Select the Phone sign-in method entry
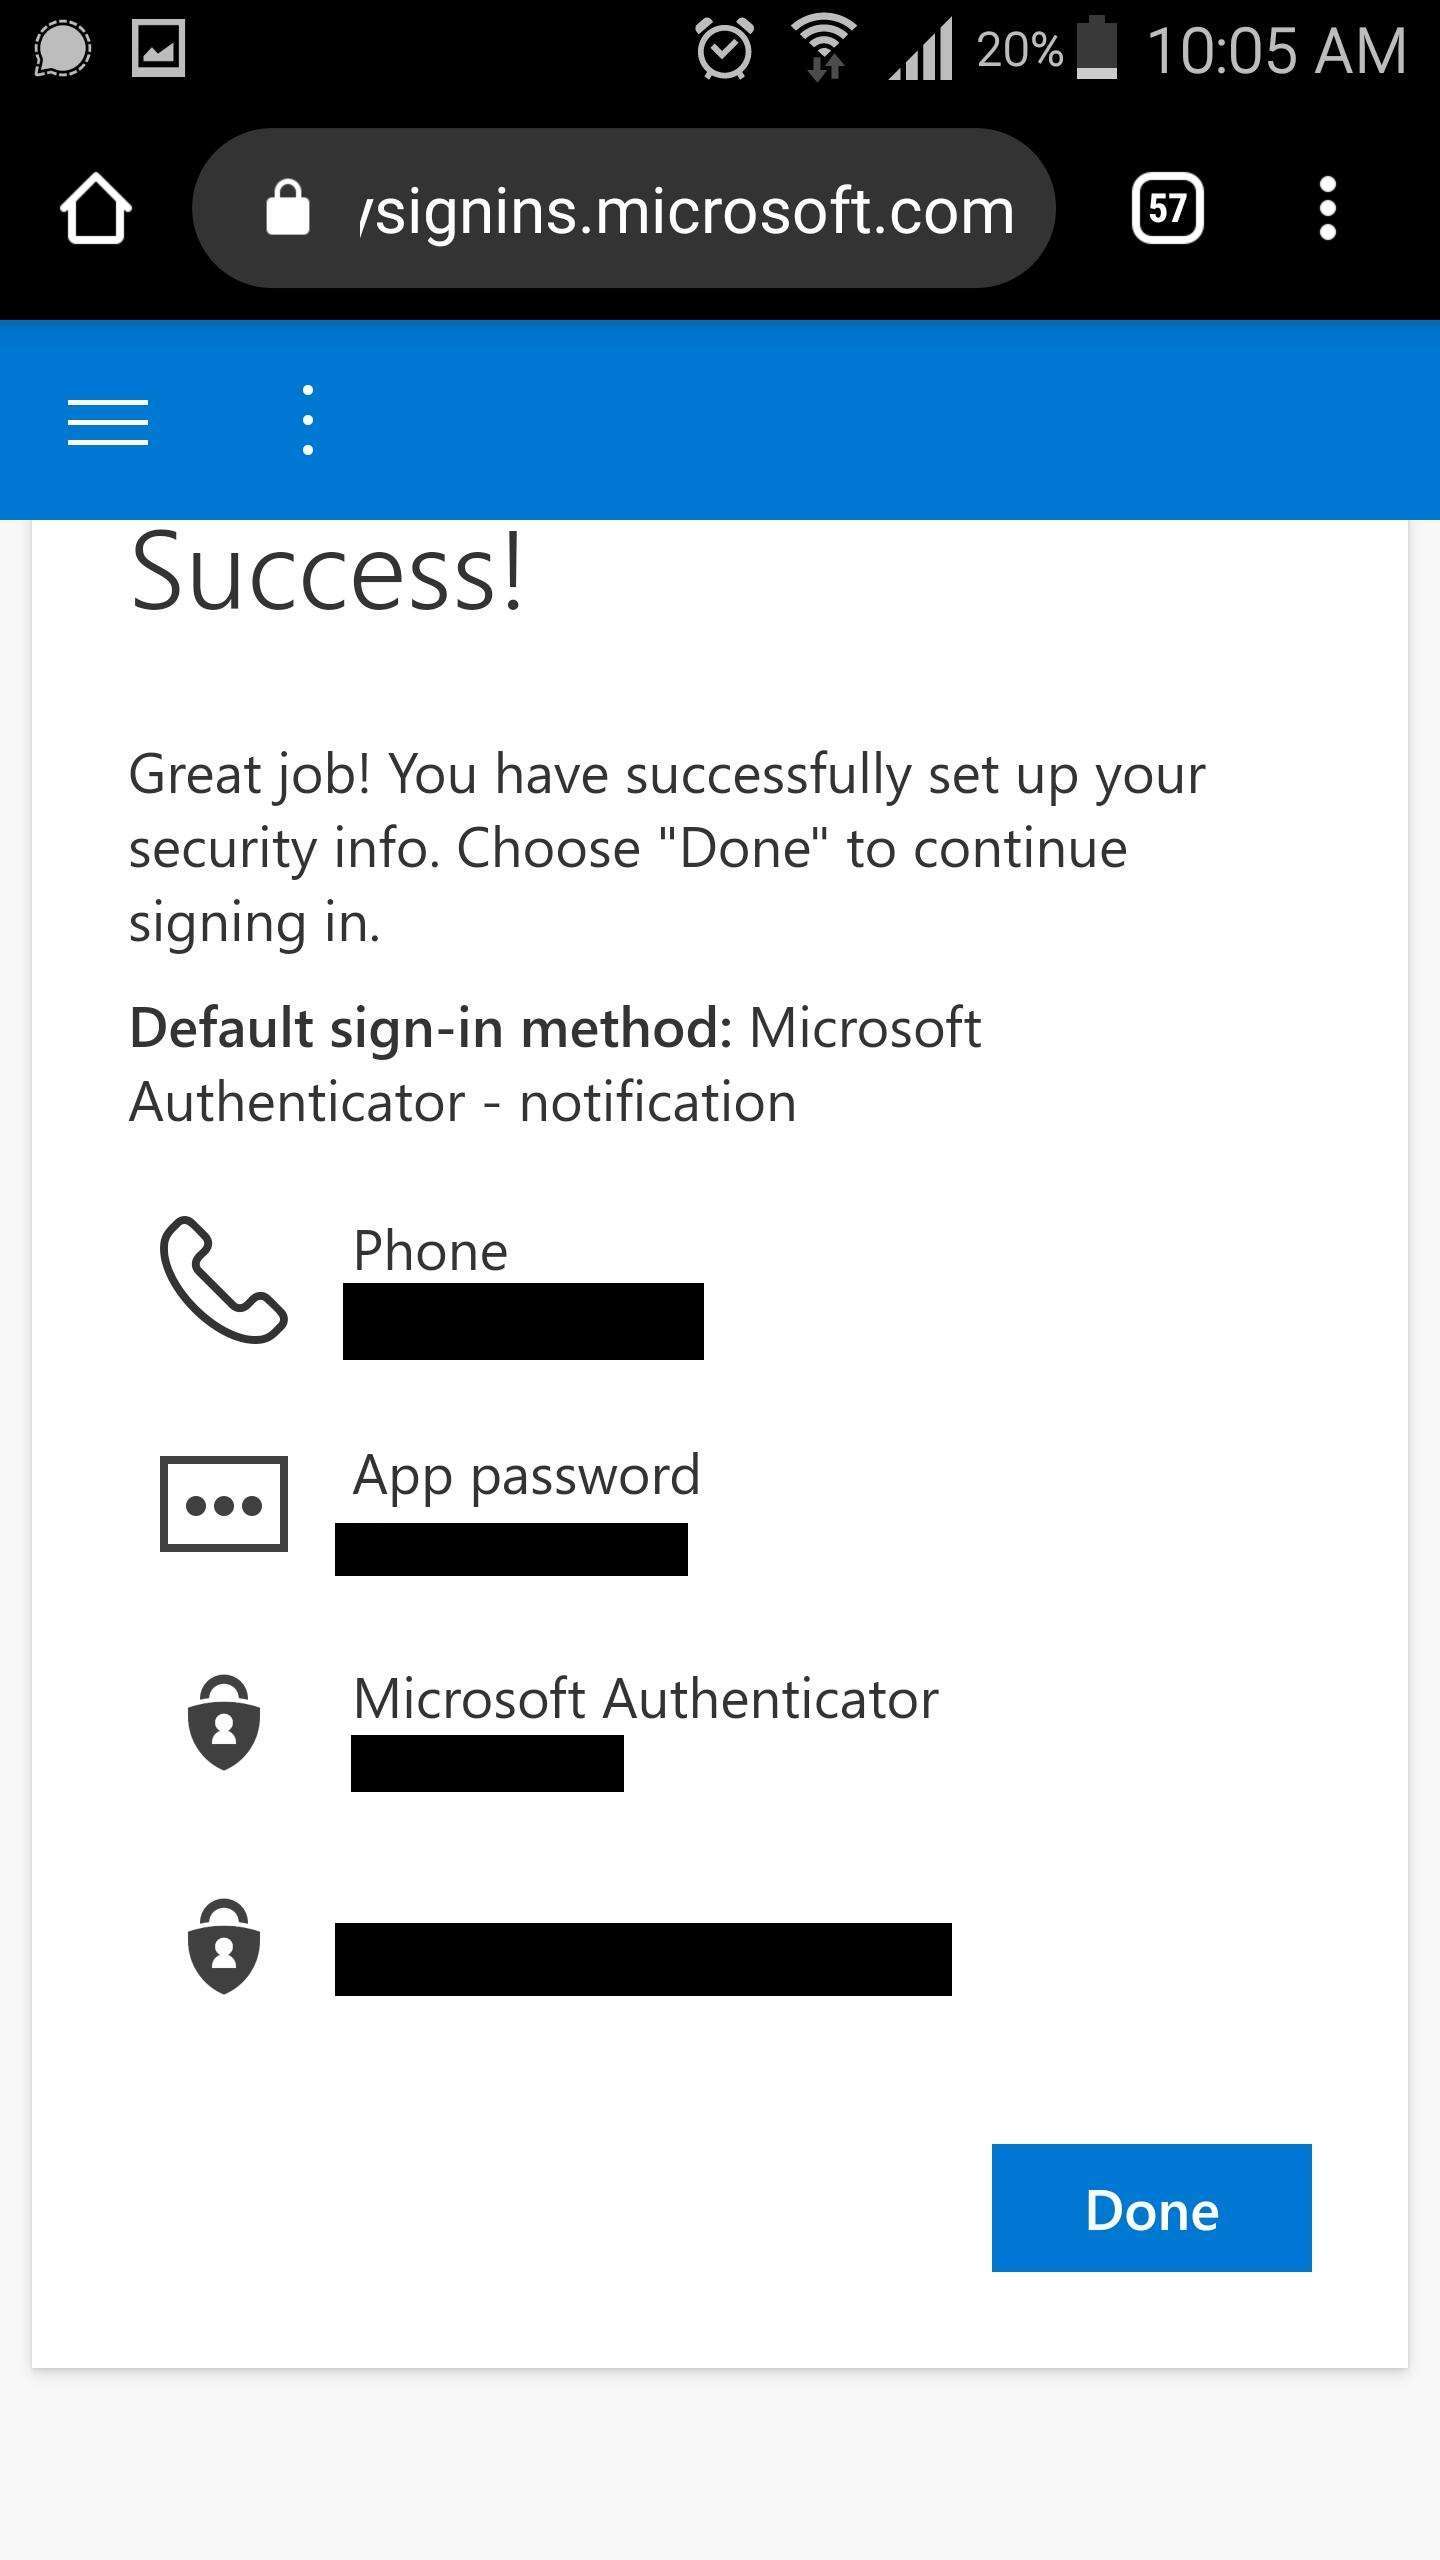 (431, 1250)
